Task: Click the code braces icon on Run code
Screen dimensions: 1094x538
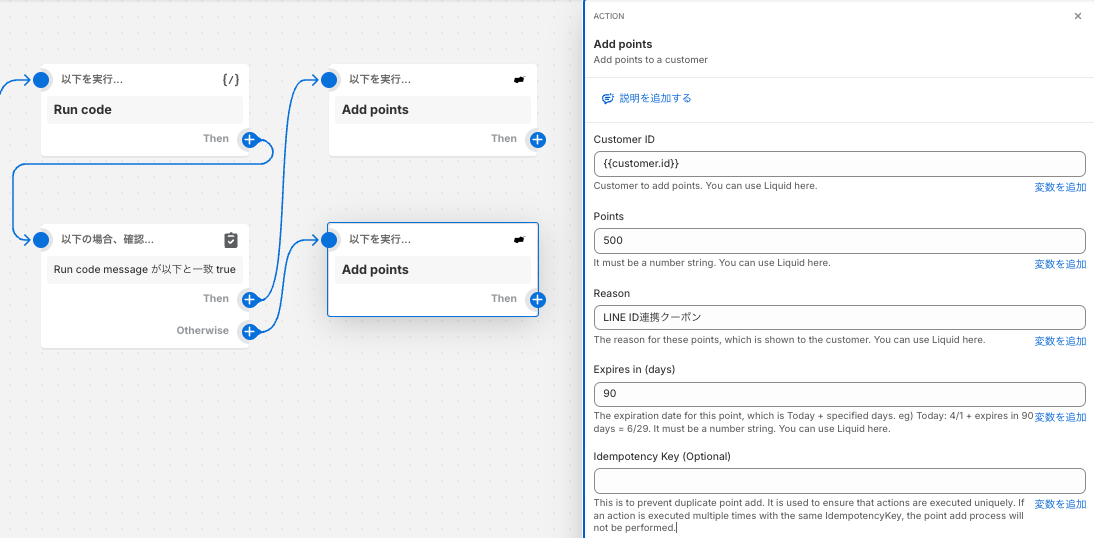Action: (231, 80)
